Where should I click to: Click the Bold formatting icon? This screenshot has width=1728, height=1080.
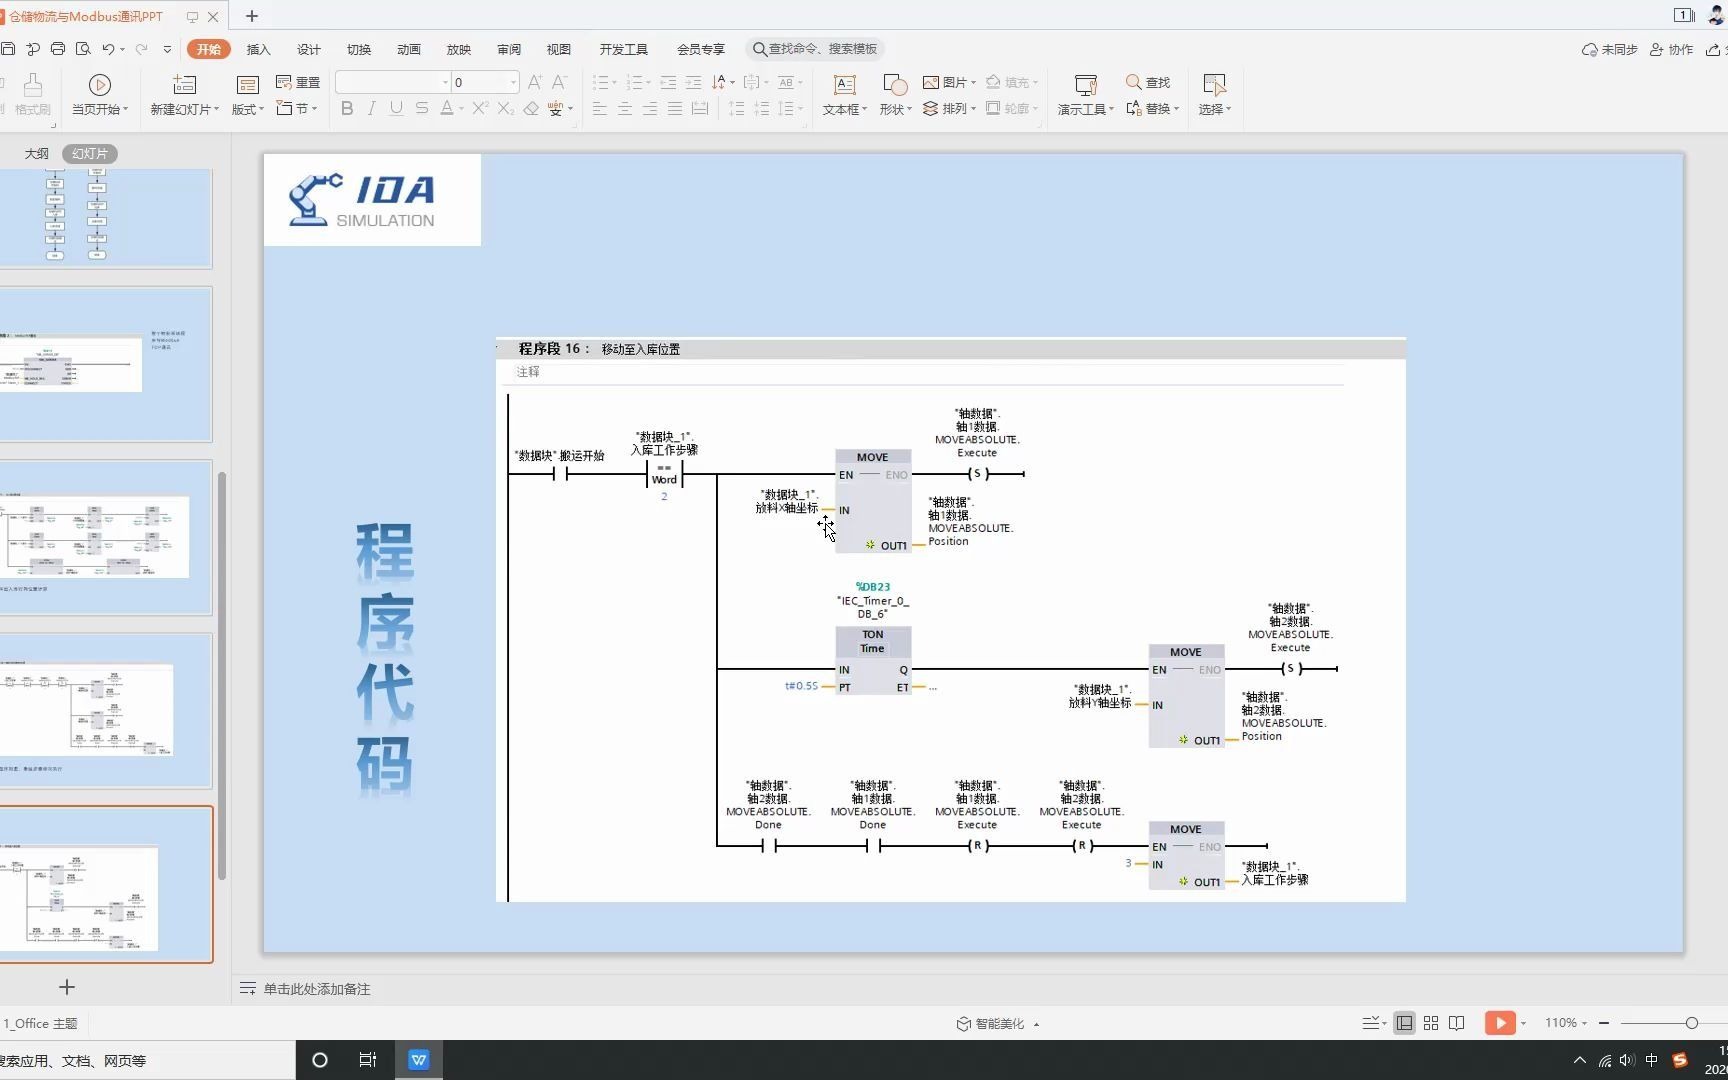point(347,108)
